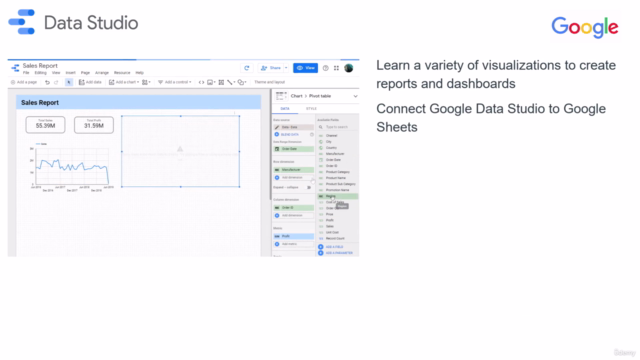Viewport: 640px width, 360px height.
Task: Click Add dimension under Column dimension
Action: [293, 216]
